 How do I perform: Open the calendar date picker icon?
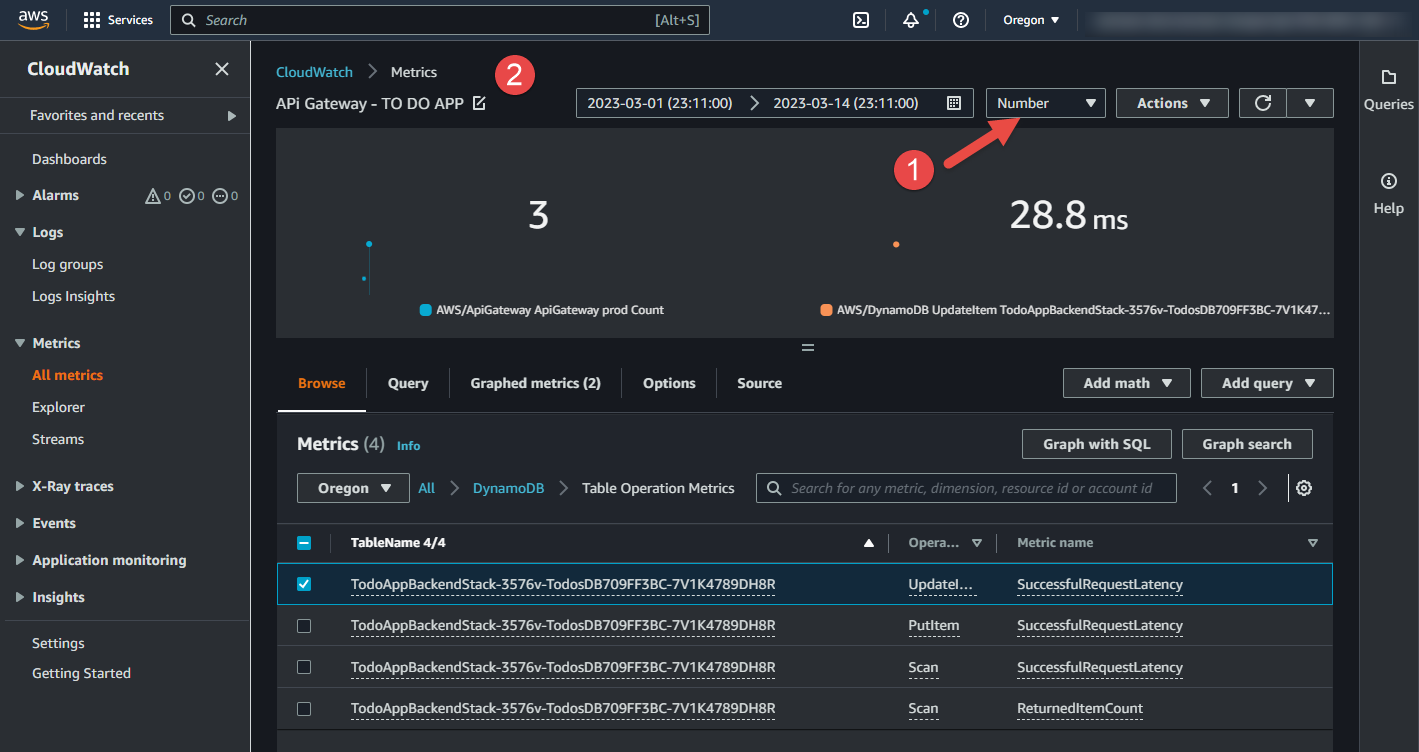(953, 103)
